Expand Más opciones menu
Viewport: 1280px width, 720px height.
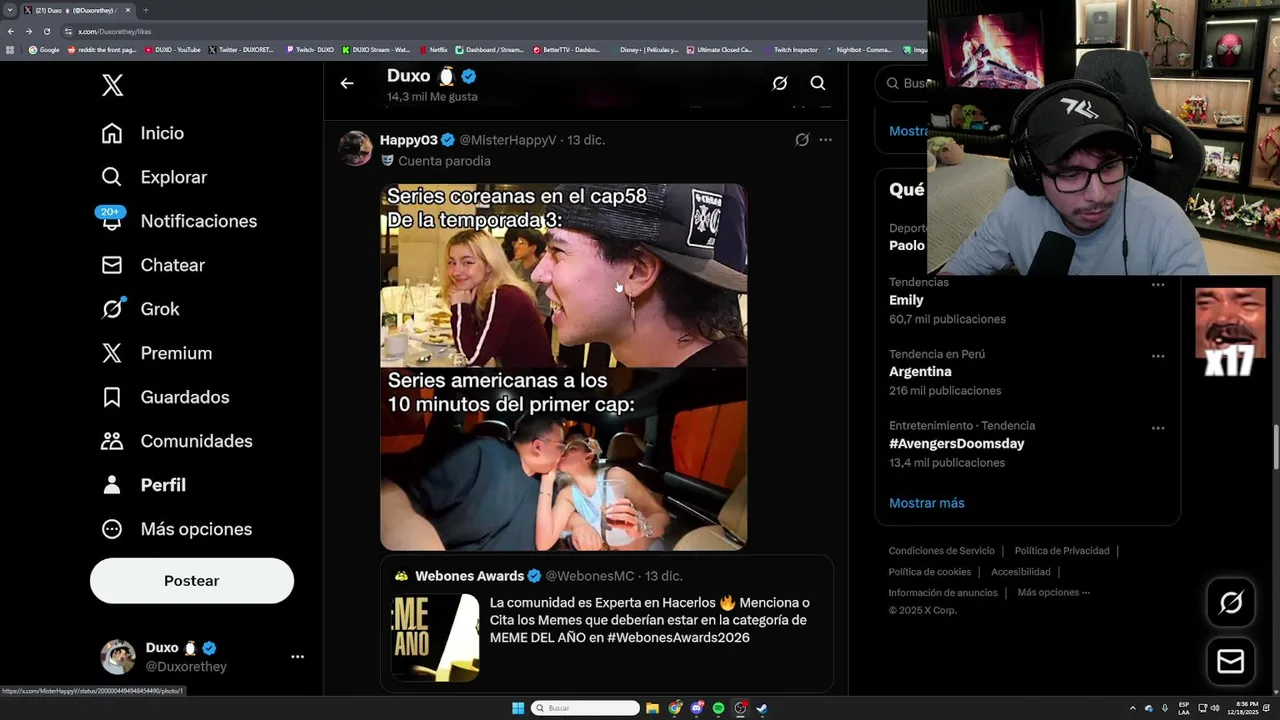tap(177, 529)
